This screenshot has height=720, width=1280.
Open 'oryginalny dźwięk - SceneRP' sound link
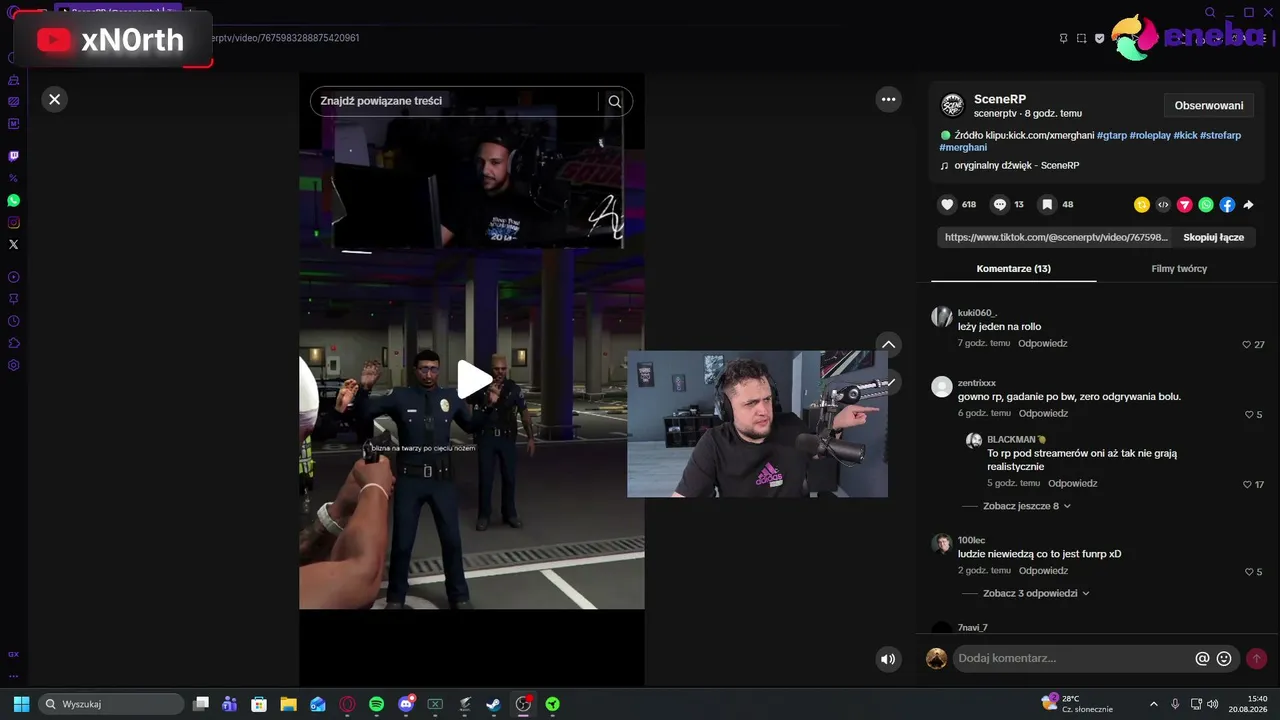pos(1016,165)
